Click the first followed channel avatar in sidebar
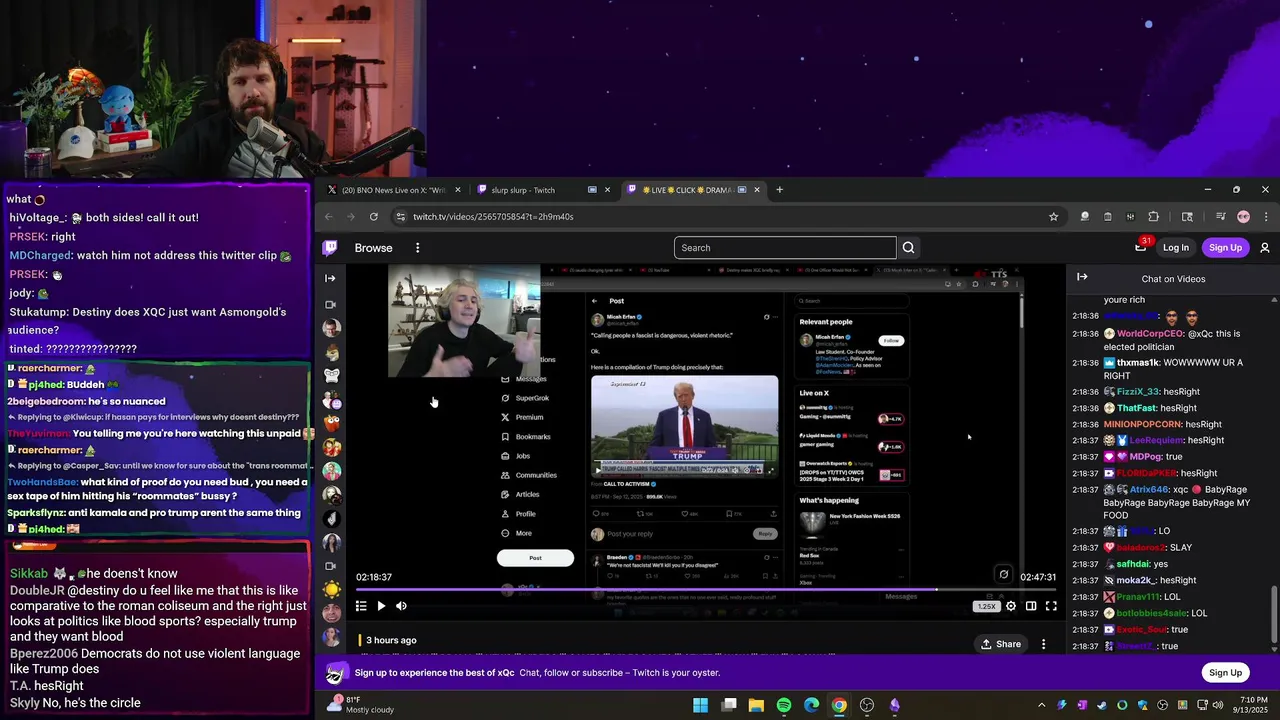This screenshot has height=720, width=1280. coord(331,328)
